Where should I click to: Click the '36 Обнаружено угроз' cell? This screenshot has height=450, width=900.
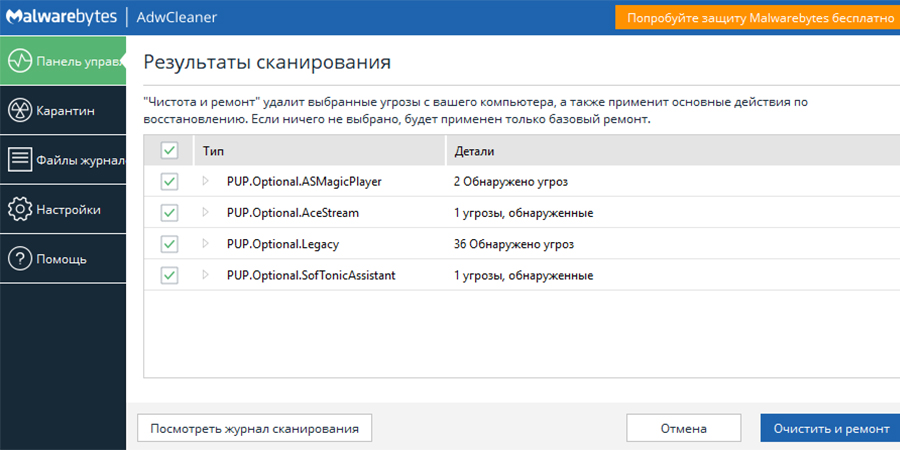(514, 244)
